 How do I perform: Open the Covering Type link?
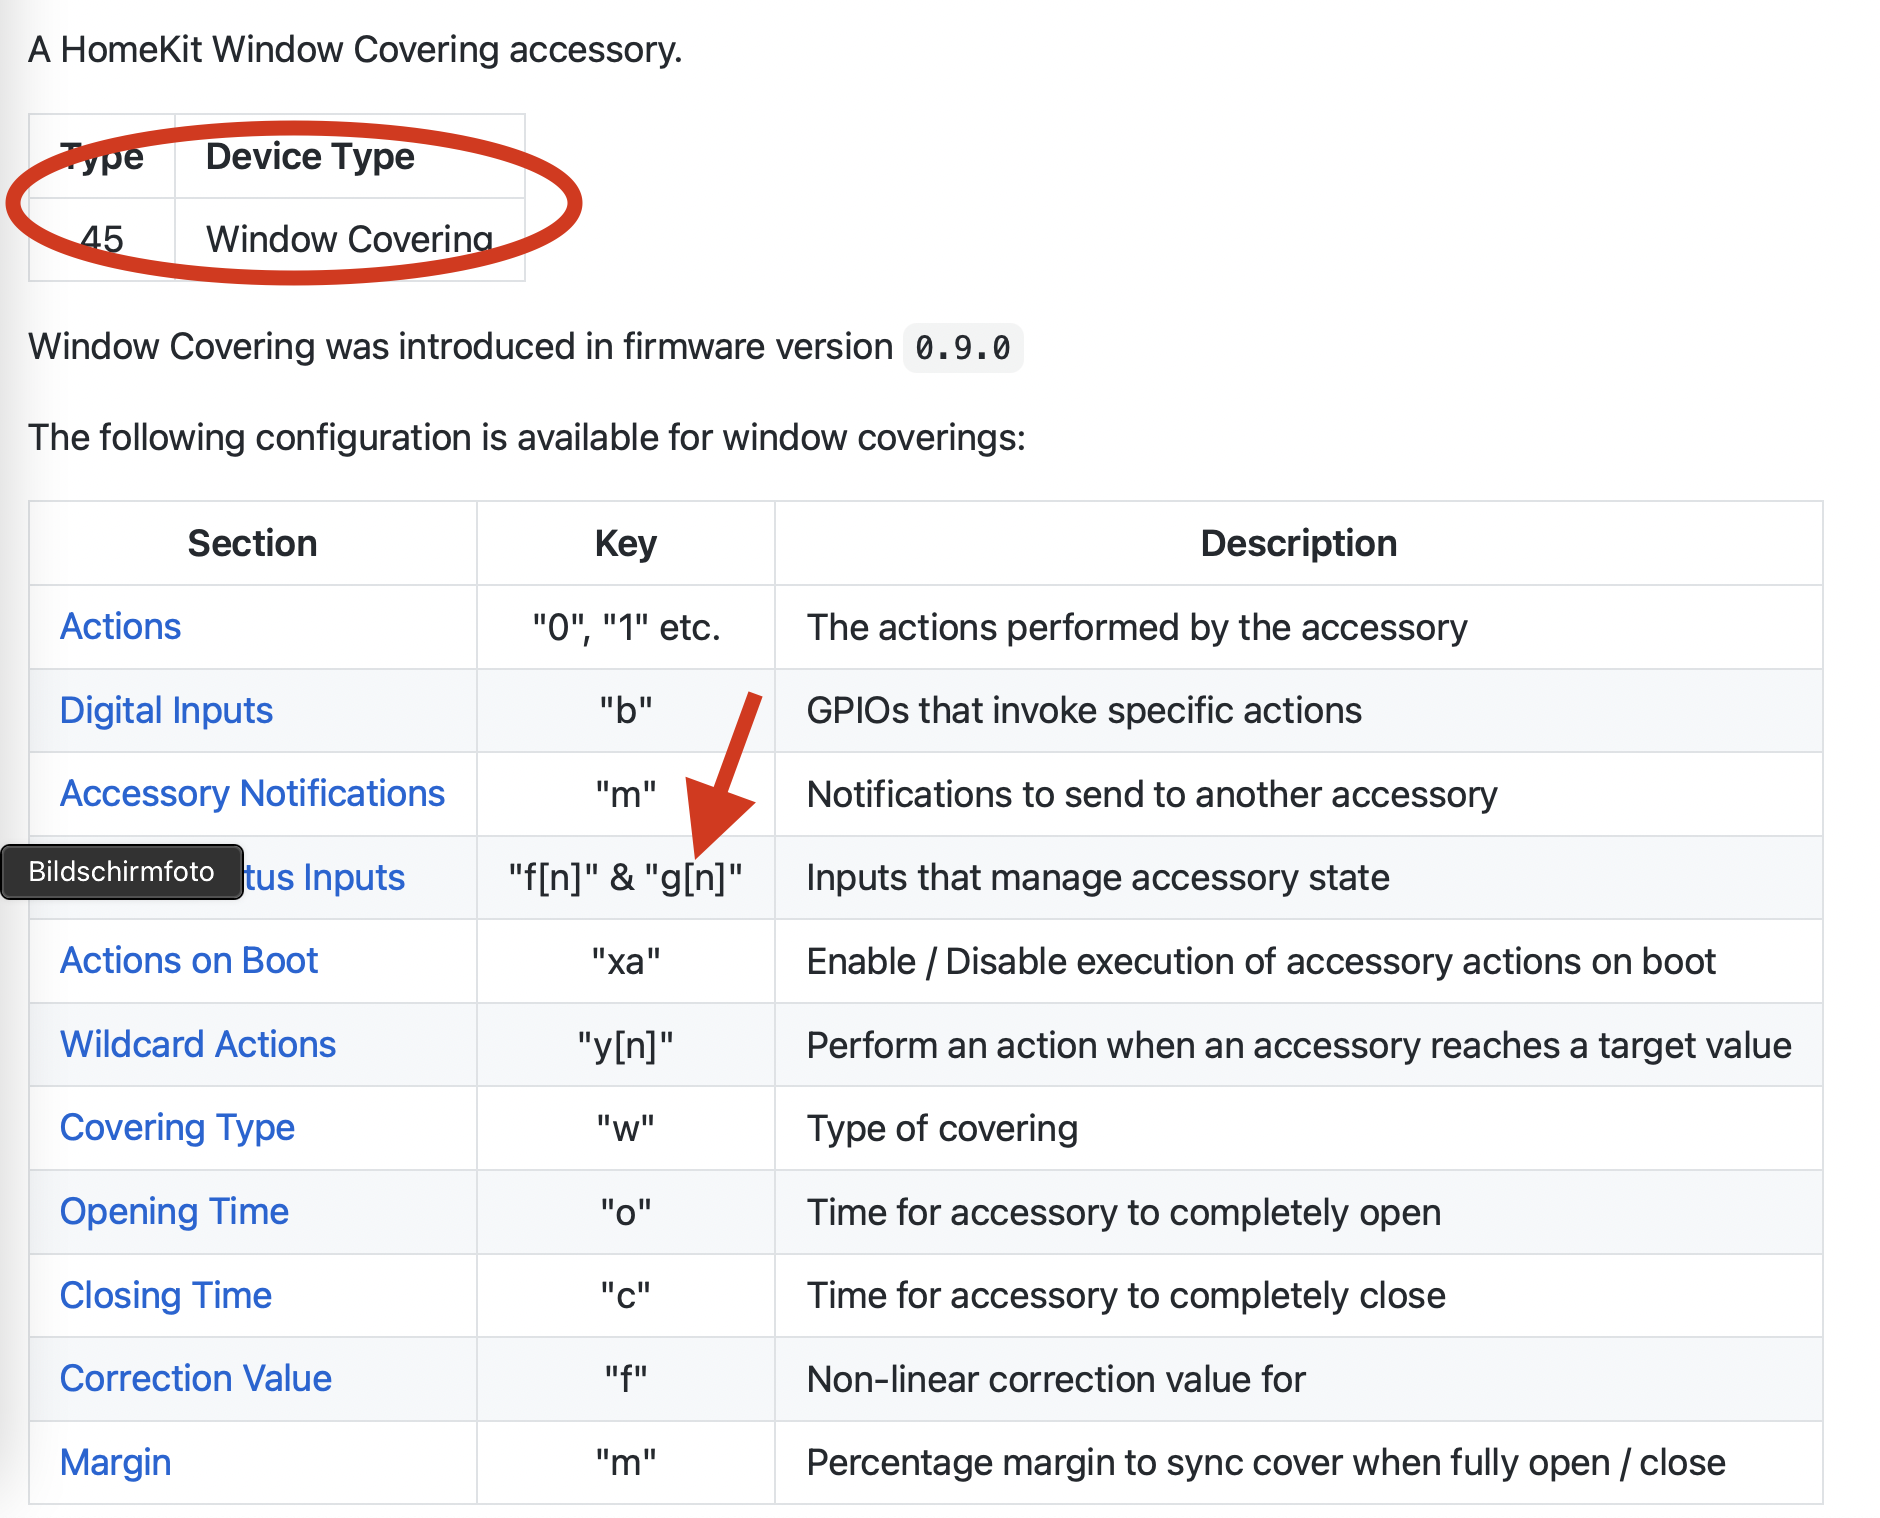pos(177,1128)
